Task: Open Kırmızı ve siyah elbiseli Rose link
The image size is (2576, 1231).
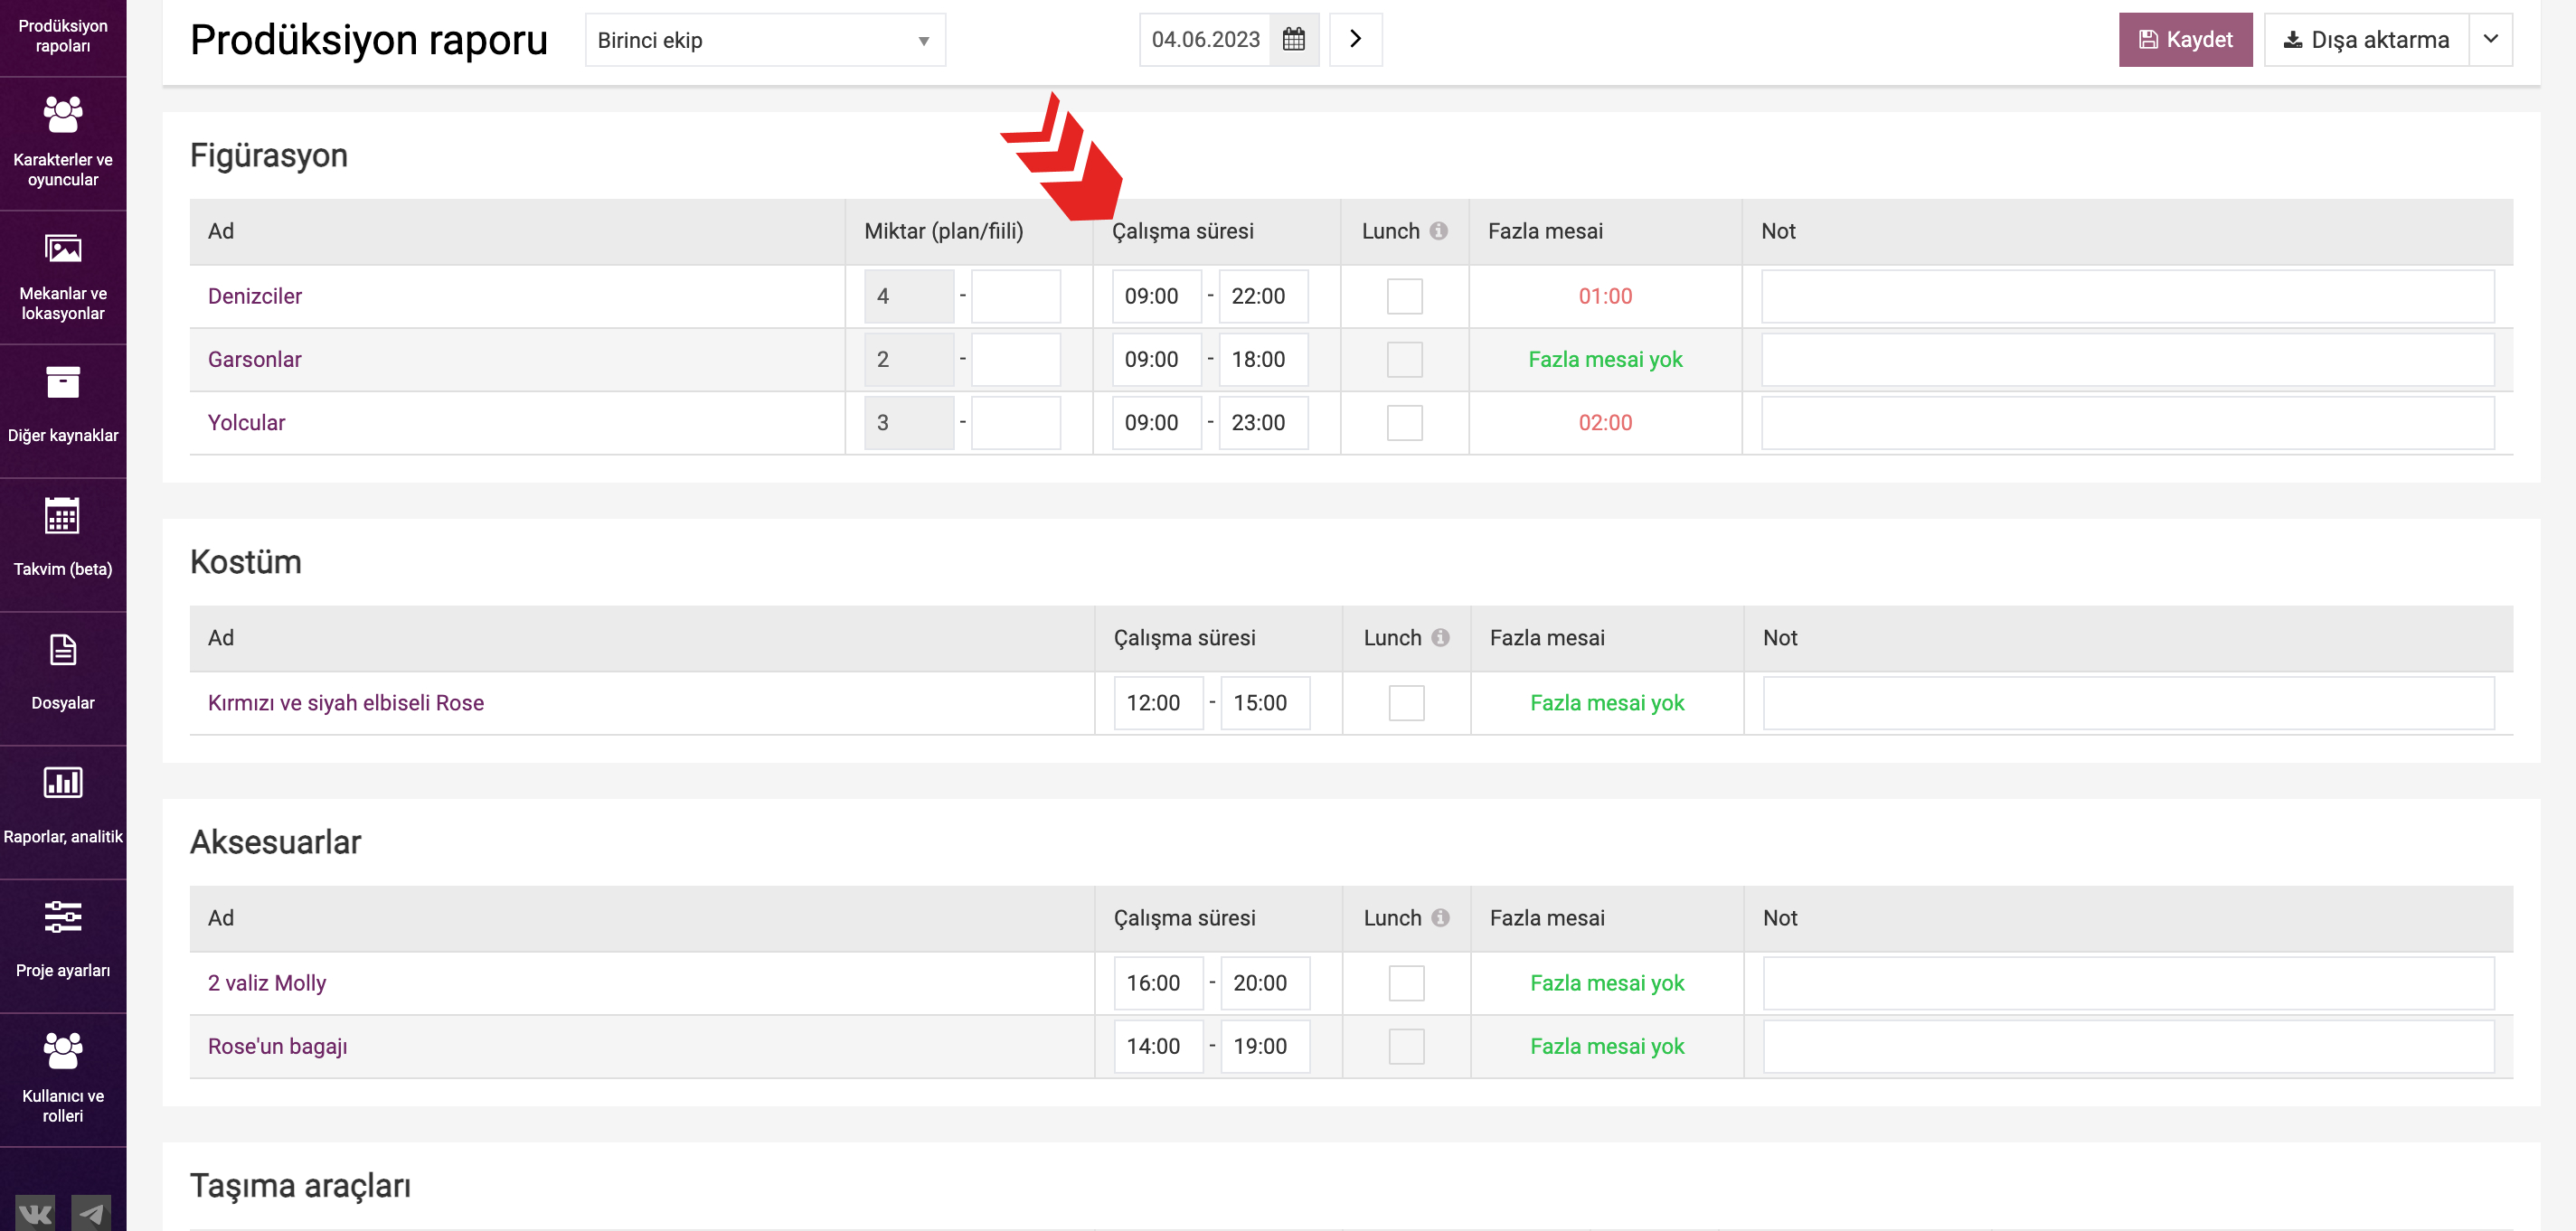Action: [x=345, y=703]
